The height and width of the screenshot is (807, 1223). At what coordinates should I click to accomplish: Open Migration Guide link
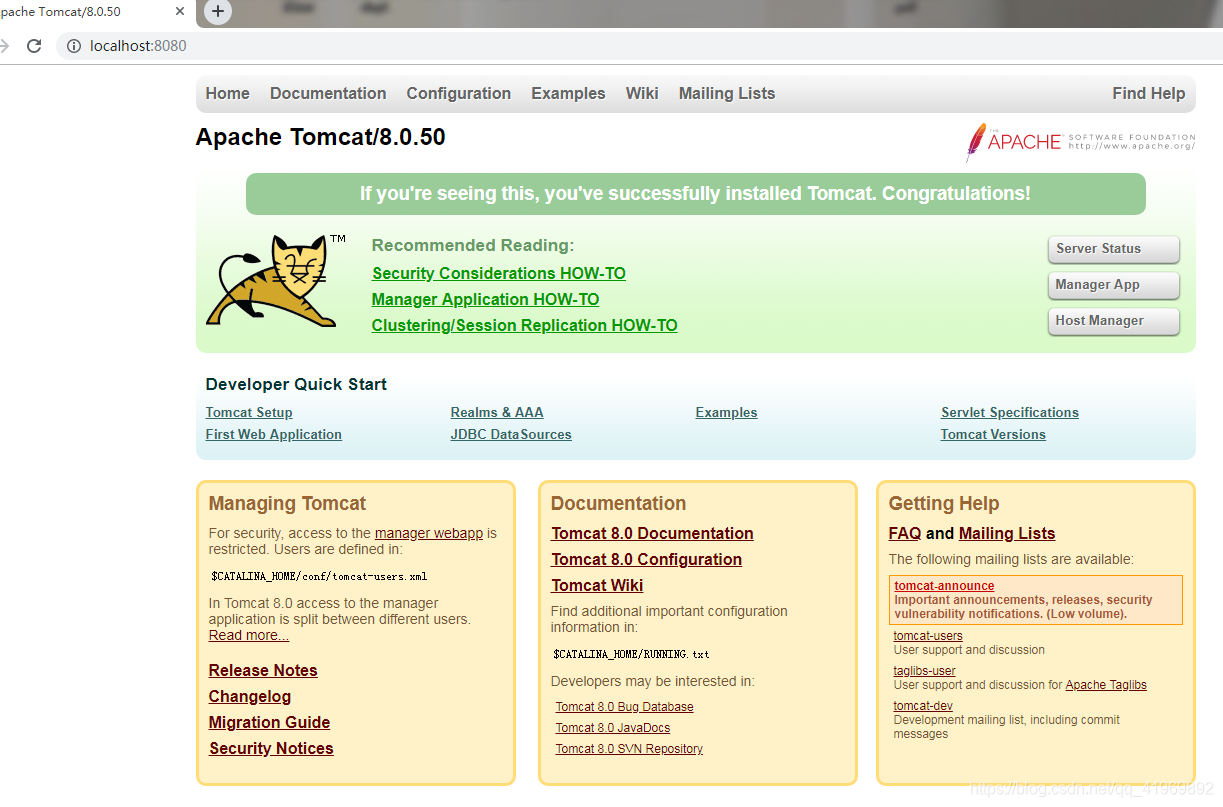[x=269, y=722]
